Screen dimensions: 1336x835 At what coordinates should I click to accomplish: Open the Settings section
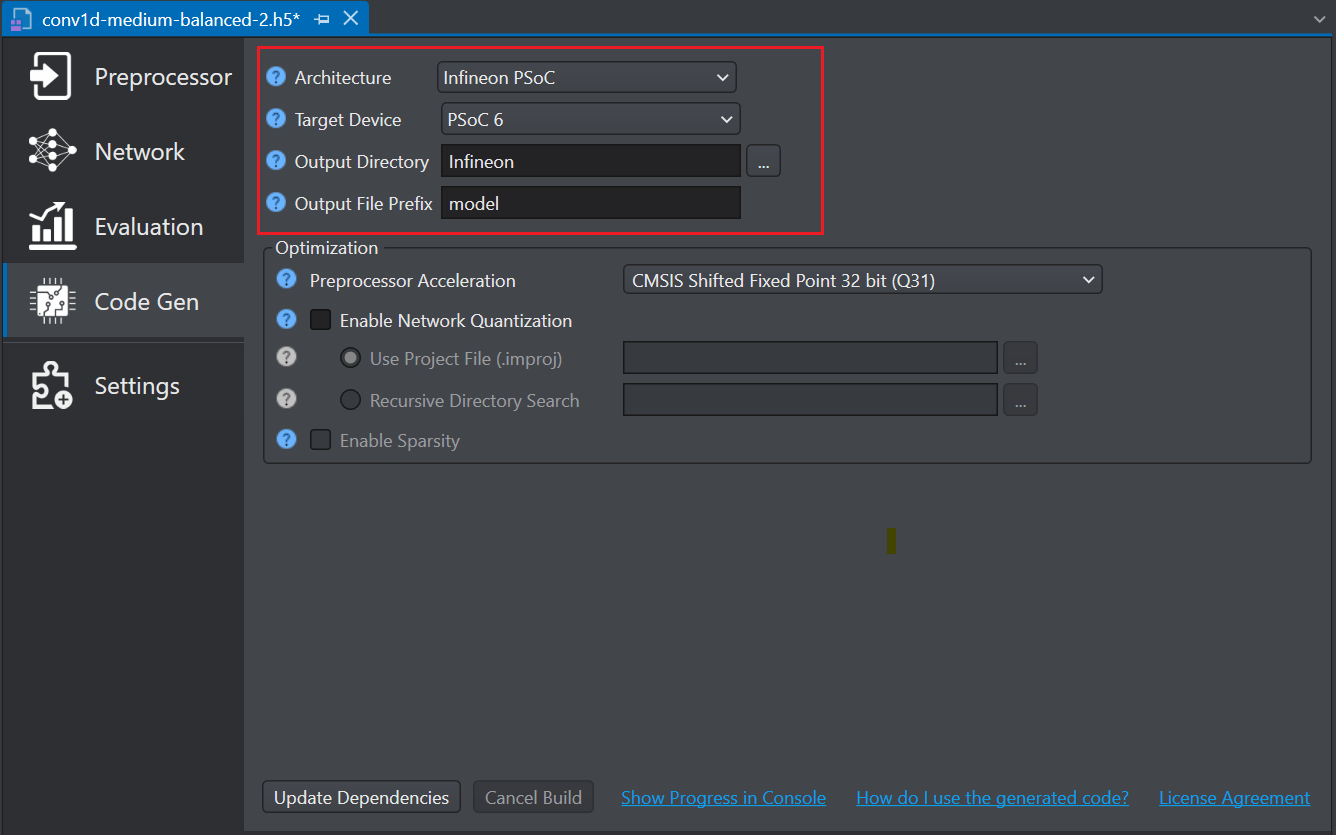point(124,386)
